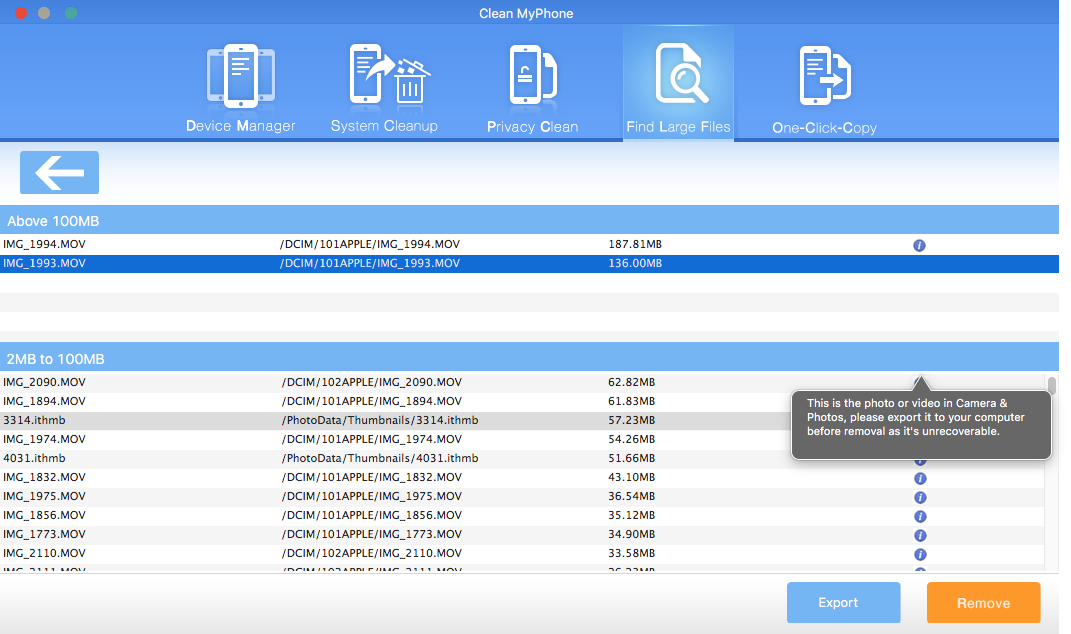The image size is (1071, 634).
Task: Click the 136.00MB size value
Action: (x=635, y=264)
